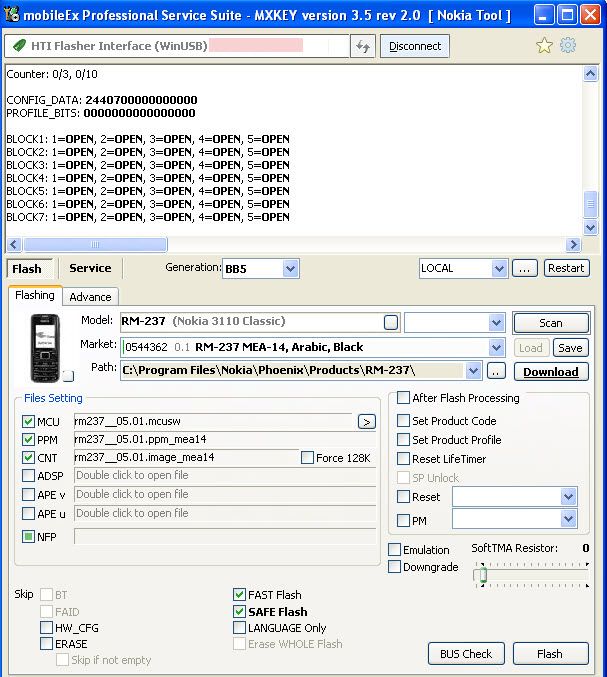Enable the PM checkbox
The width and height of the screenshot is (607, 677).
point(403,520)
